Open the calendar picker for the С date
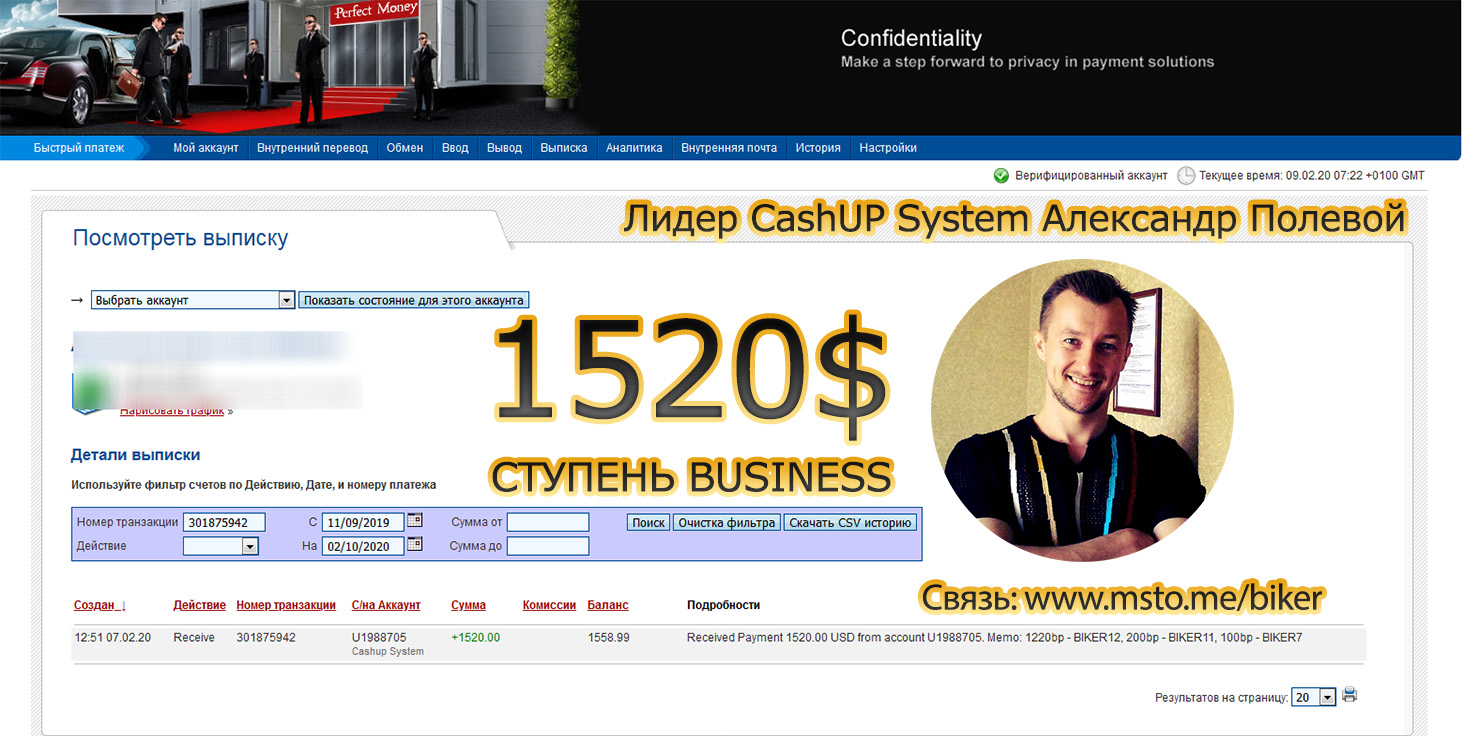Viewport: 1465px width, 736px height. [x=415, y=521]
